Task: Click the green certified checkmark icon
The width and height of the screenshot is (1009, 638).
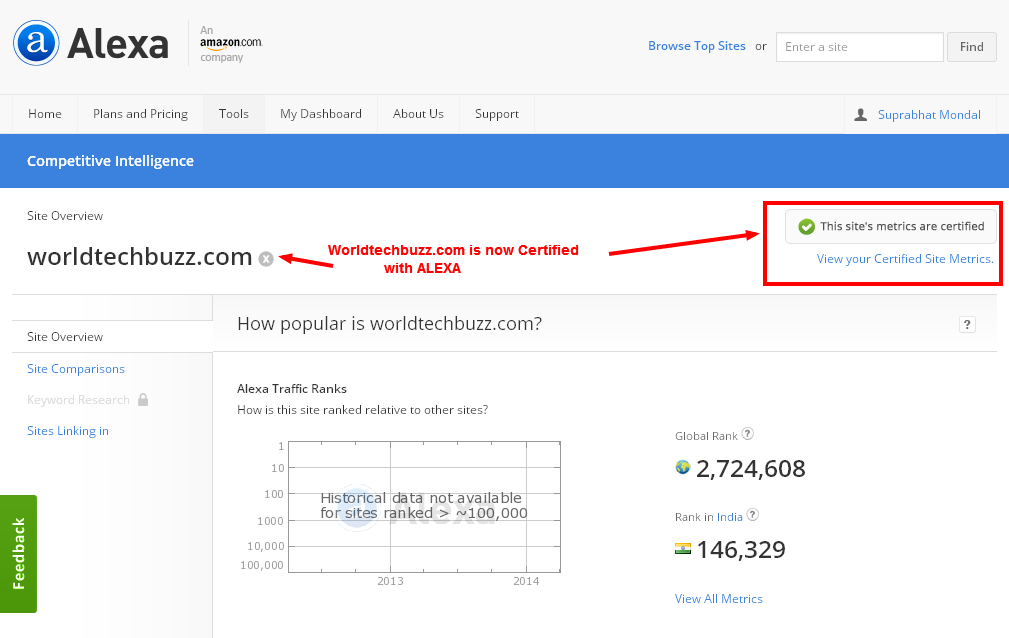Action: point(806,227)
